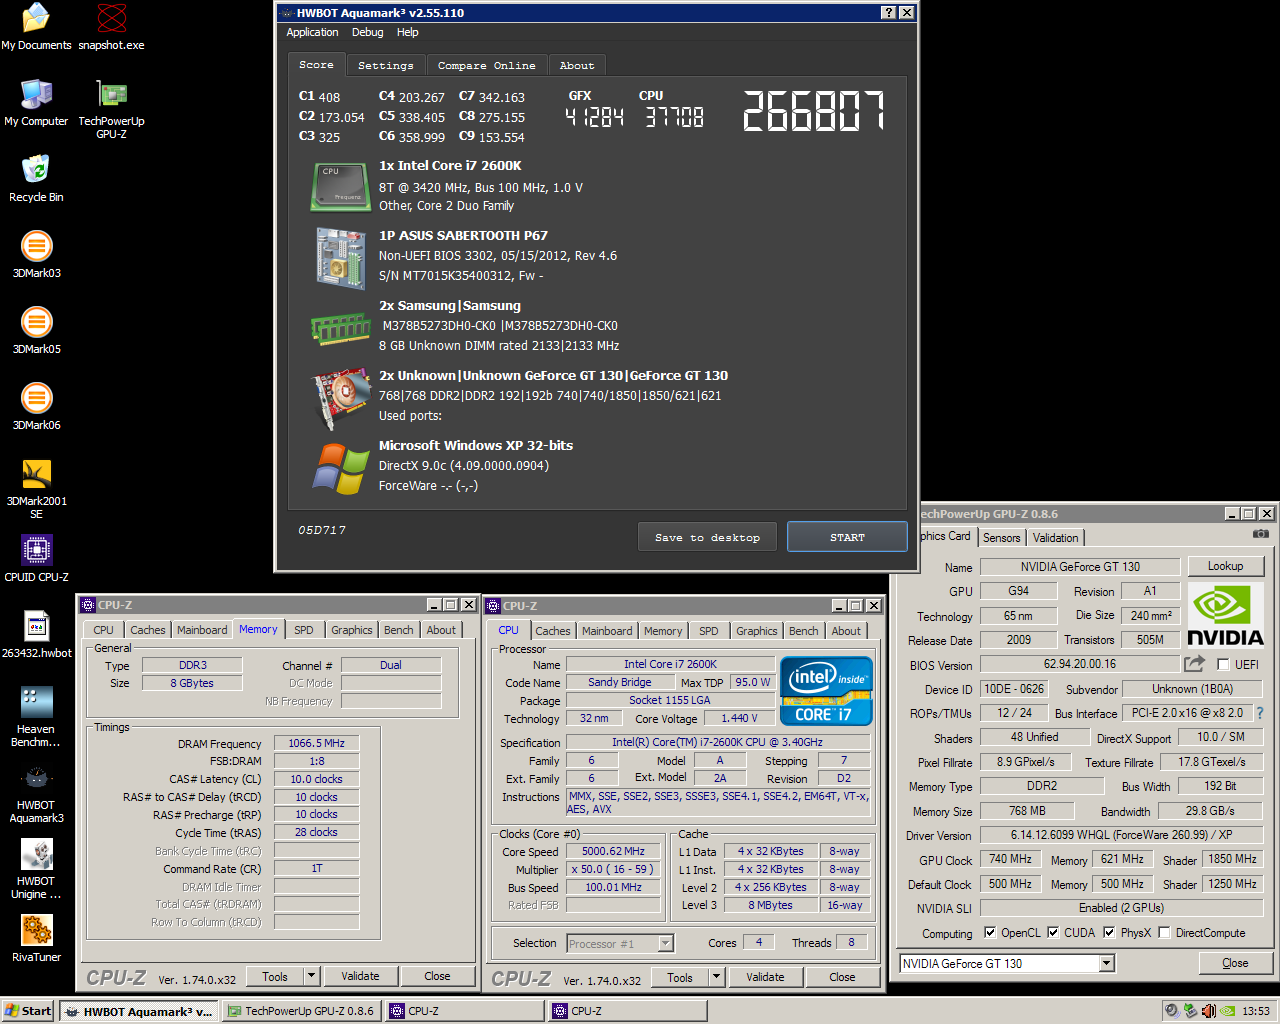
Task: Expand Tools dropdown arrow in Memory CPU-Z
Action: pyautogui.click(x=311, y=976)
